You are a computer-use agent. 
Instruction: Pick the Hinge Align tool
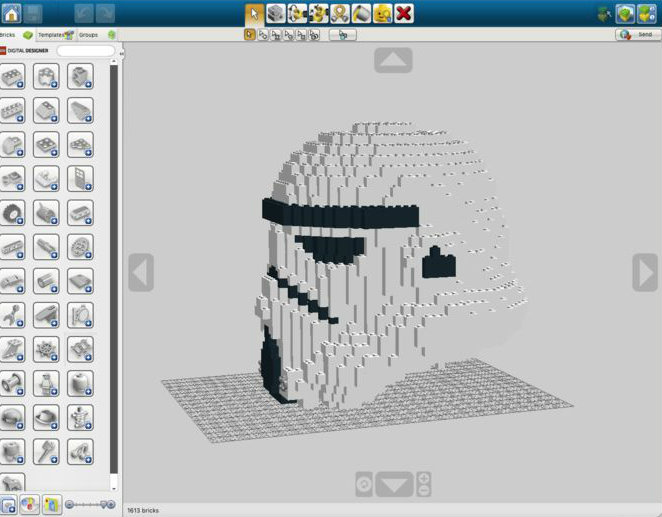tap(319, 14)
